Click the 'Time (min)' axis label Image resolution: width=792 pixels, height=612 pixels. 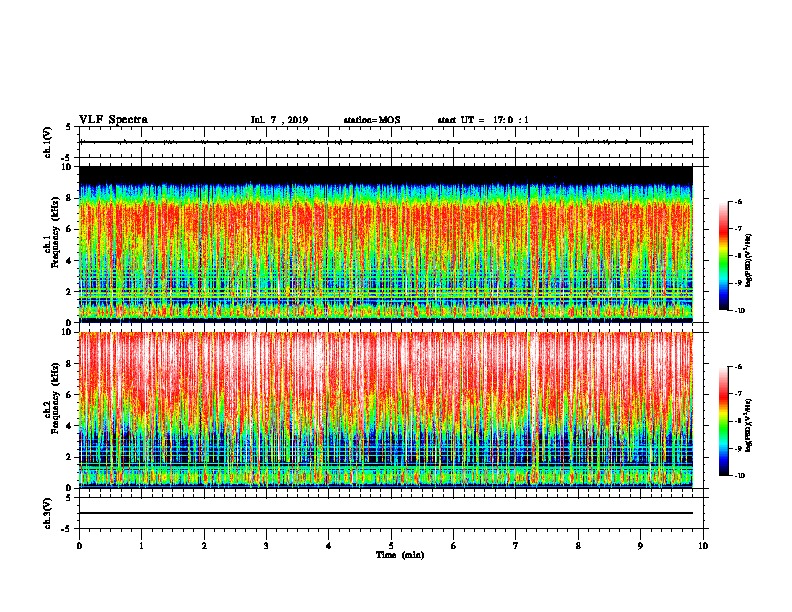pos(400,555)
